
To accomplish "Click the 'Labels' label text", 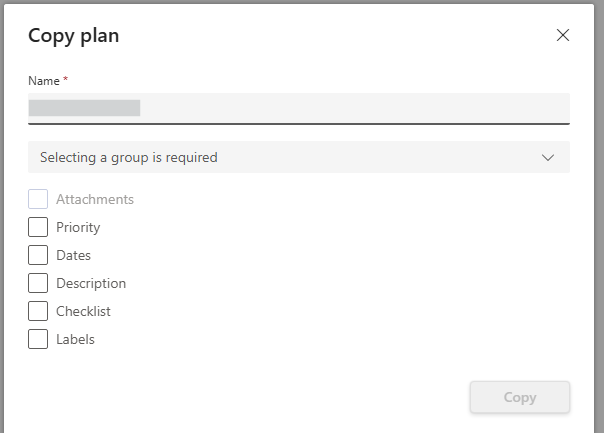I will tap(76, 339).
